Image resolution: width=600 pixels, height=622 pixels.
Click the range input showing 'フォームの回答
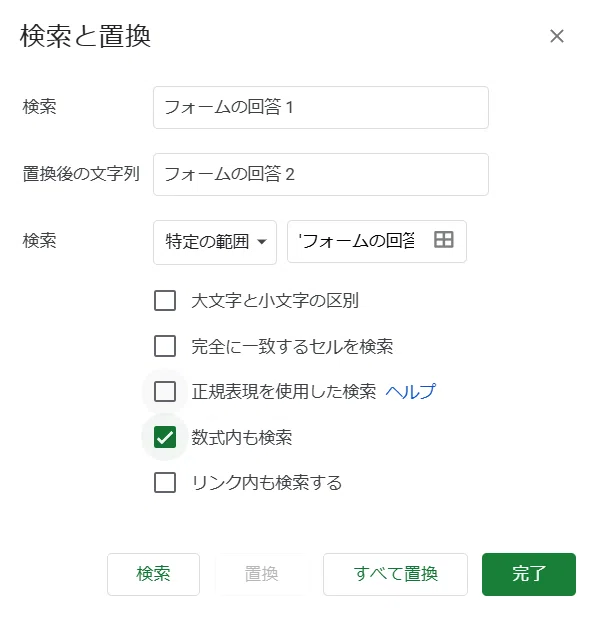tap(377, 242)
